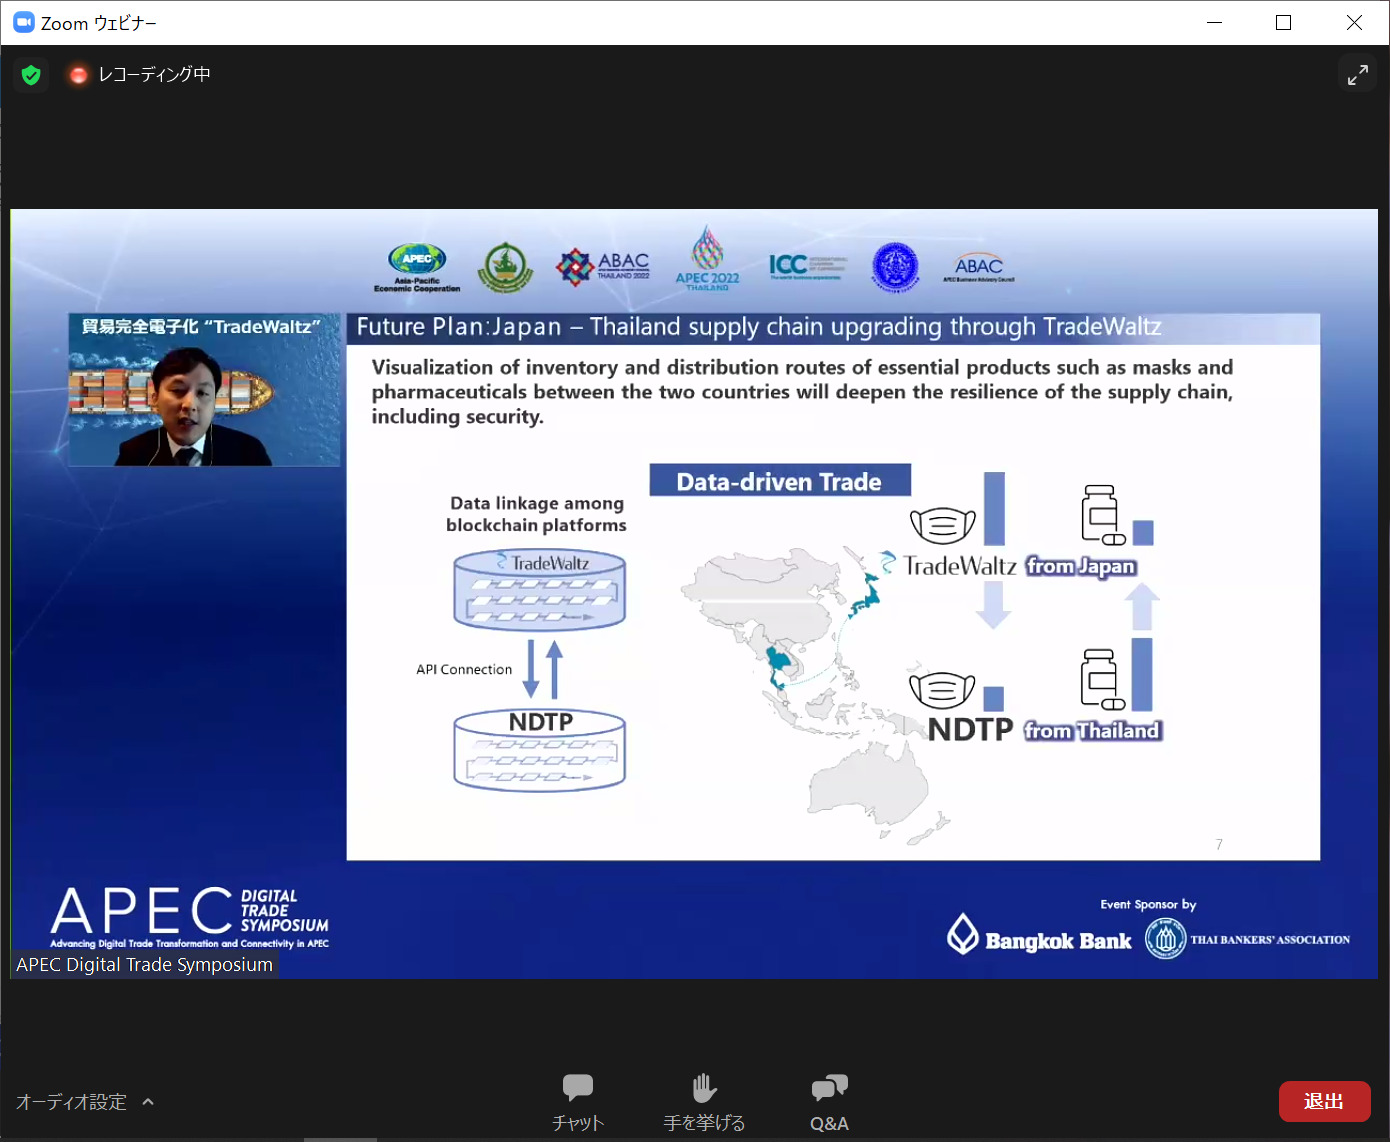Click the 'API Connection' label

click(464, 670)
